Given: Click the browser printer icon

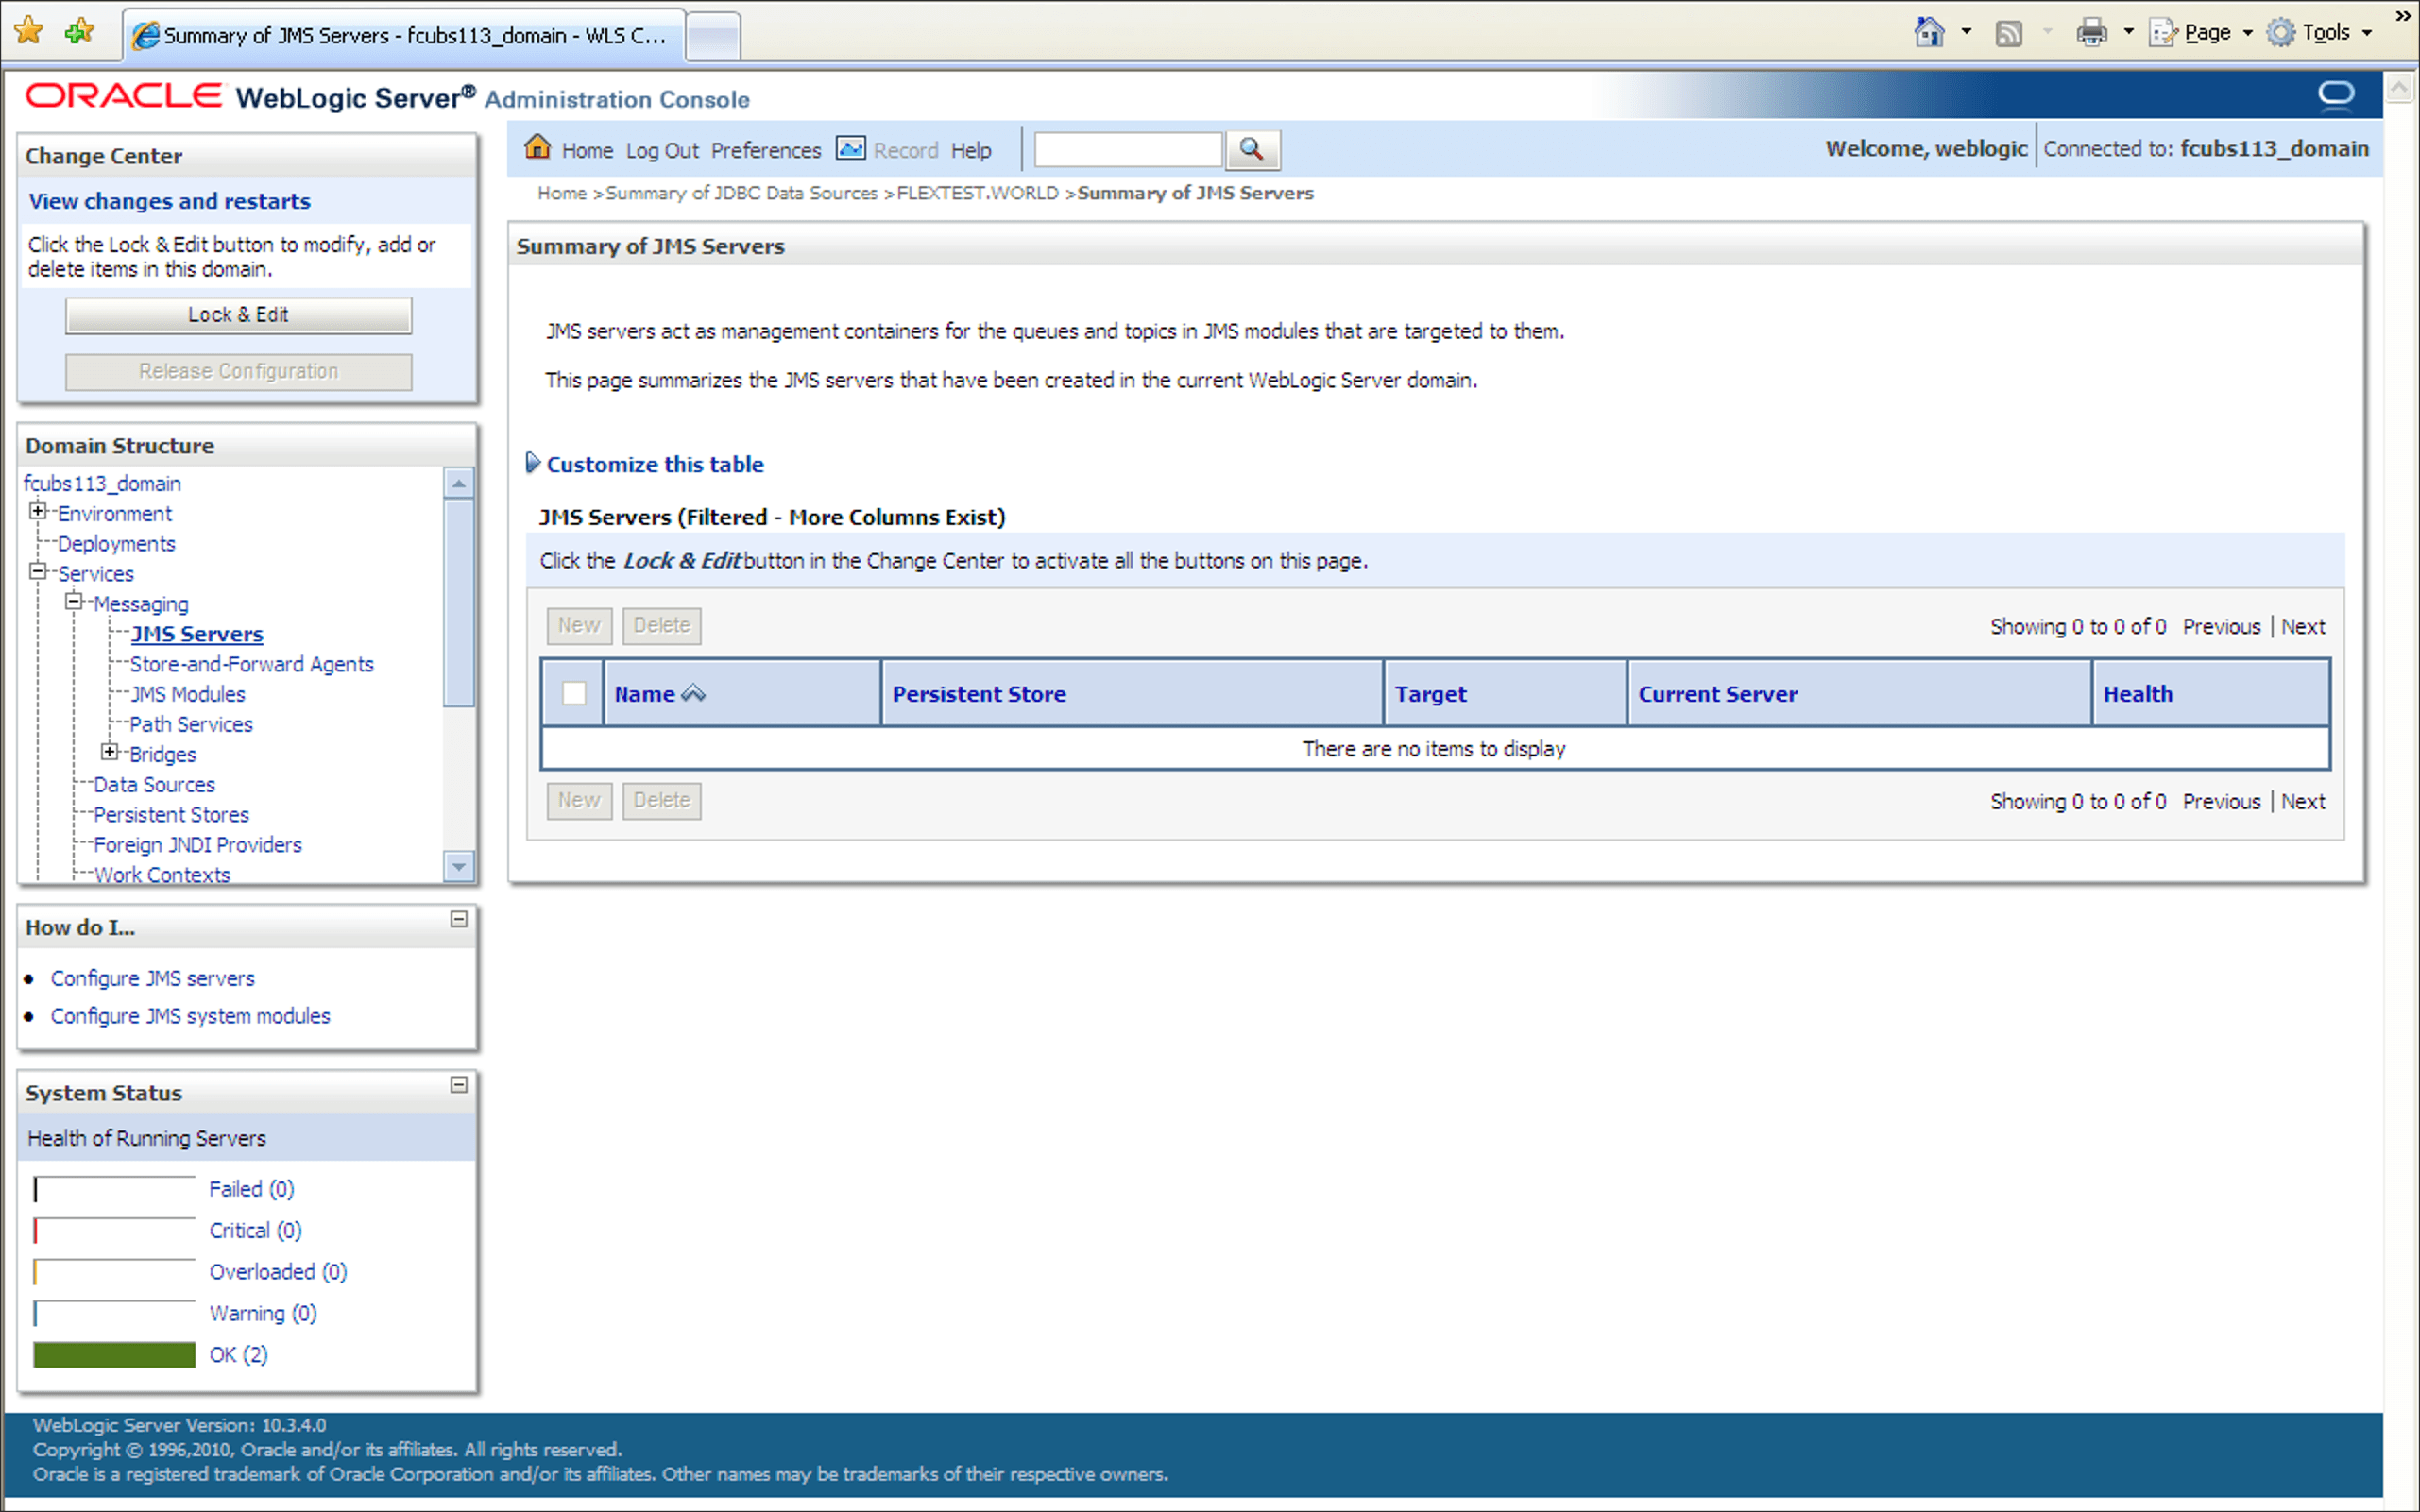Looking at the screenshot, I should coord(2090,33).
